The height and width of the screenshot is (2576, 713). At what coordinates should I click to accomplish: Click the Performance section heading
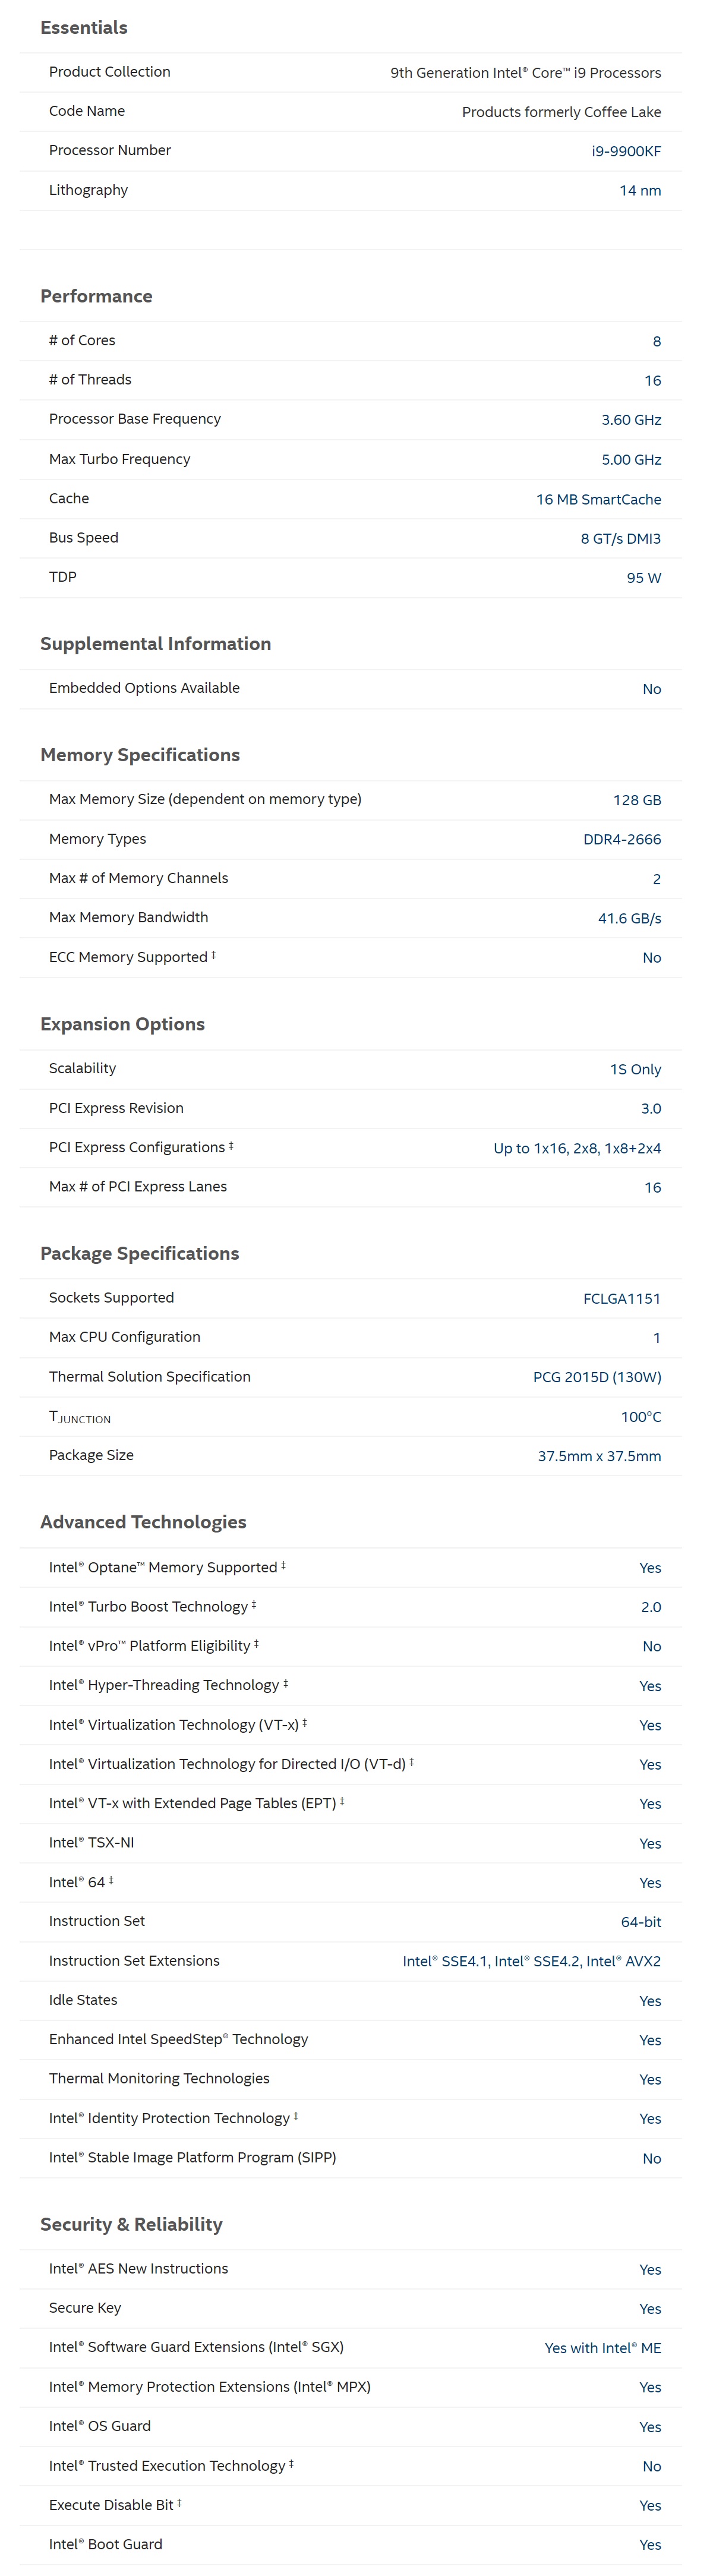coord(96,296)
